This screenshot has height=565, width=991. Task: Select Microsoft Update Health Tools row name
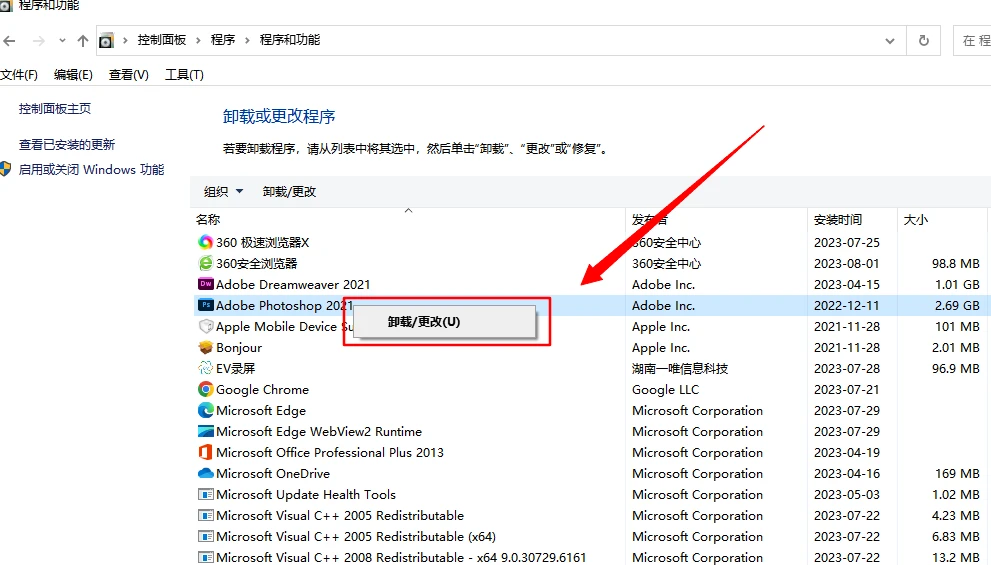coord(306,494)
